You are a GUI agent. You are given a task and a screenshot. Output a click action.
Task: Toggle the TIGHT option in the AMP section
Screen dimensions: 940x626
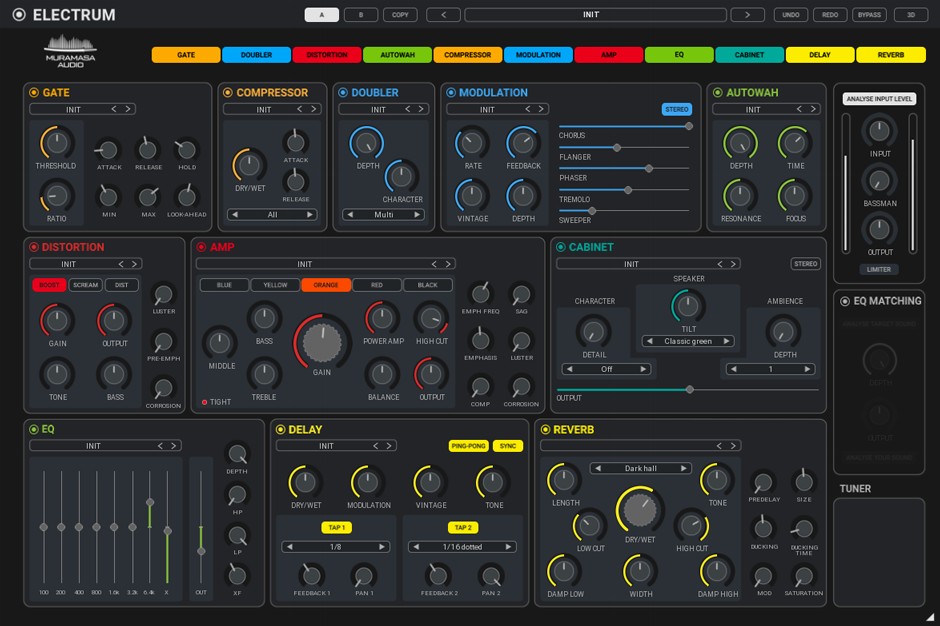click(x=208, y=402)
